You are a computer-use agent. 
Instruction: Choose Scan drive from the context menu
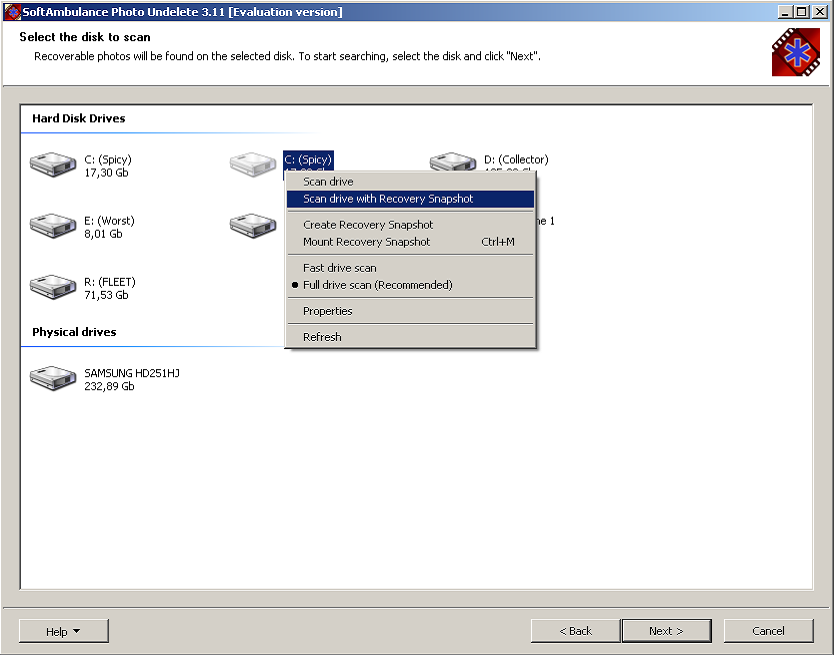pyautogui.click(x=410, y=182)
